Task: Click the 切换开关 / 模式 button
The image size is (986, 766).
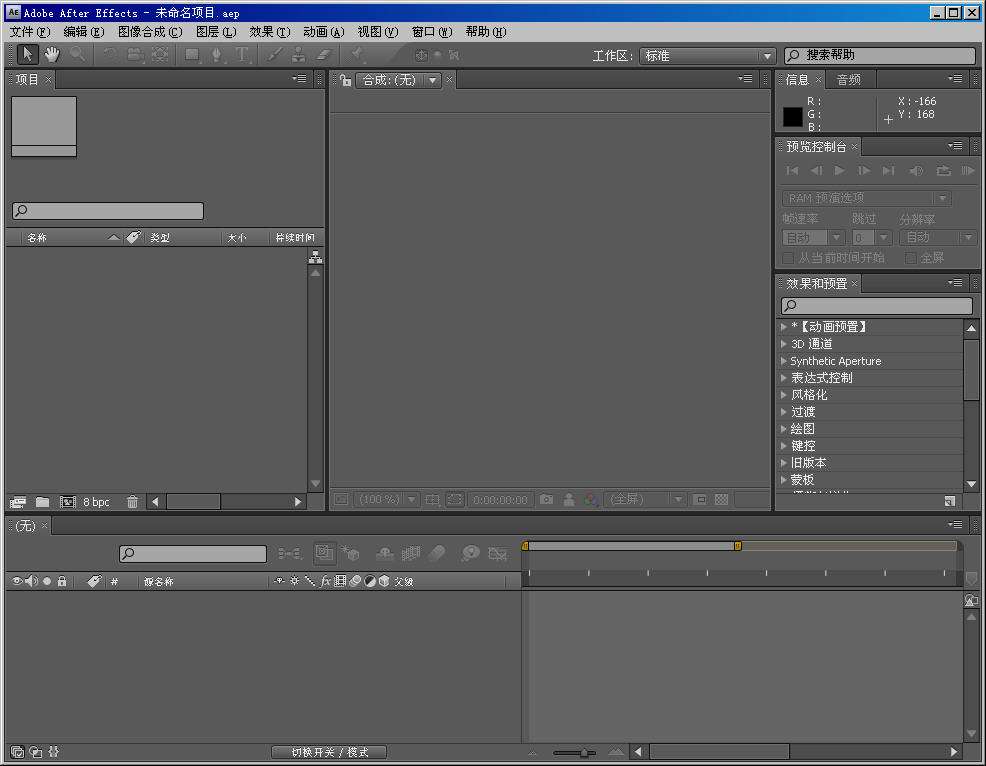Action: click(x=329, y=752)
